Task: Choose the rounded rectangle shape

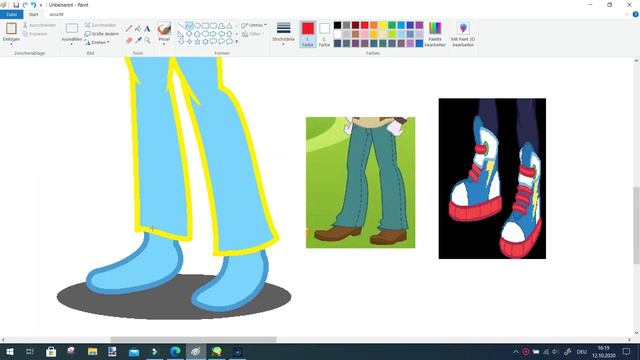Action: point(213,26)
